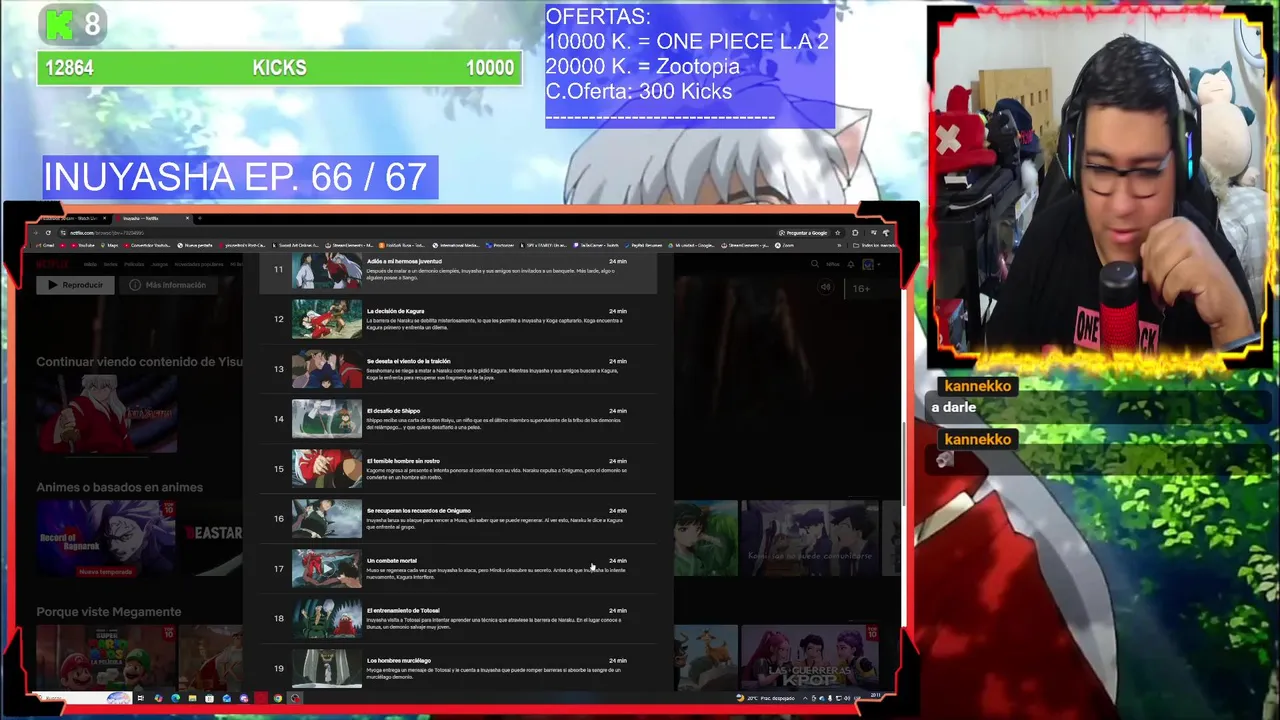Open the YouTube bookmark
This screenshot has height=720, width=1280.
pyautogui.click(x=83, y=245)
